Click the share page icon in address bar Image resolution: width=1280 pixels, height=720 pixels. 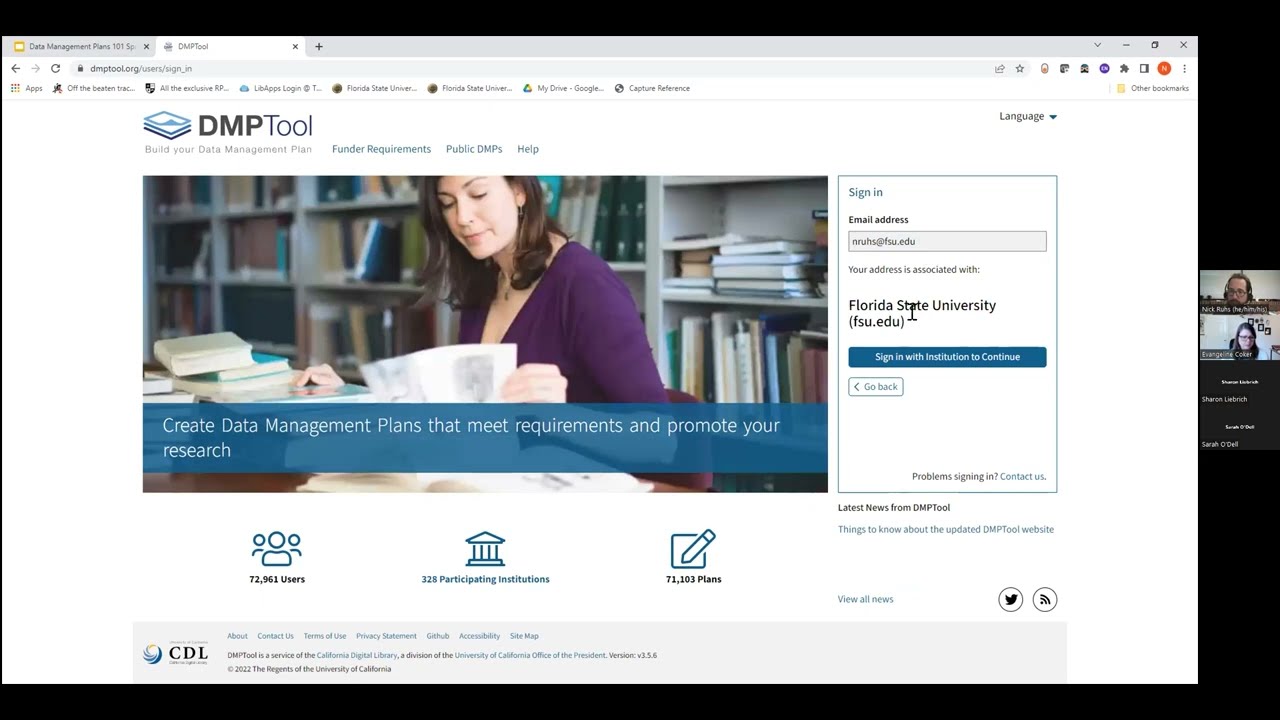click(999, 69)
